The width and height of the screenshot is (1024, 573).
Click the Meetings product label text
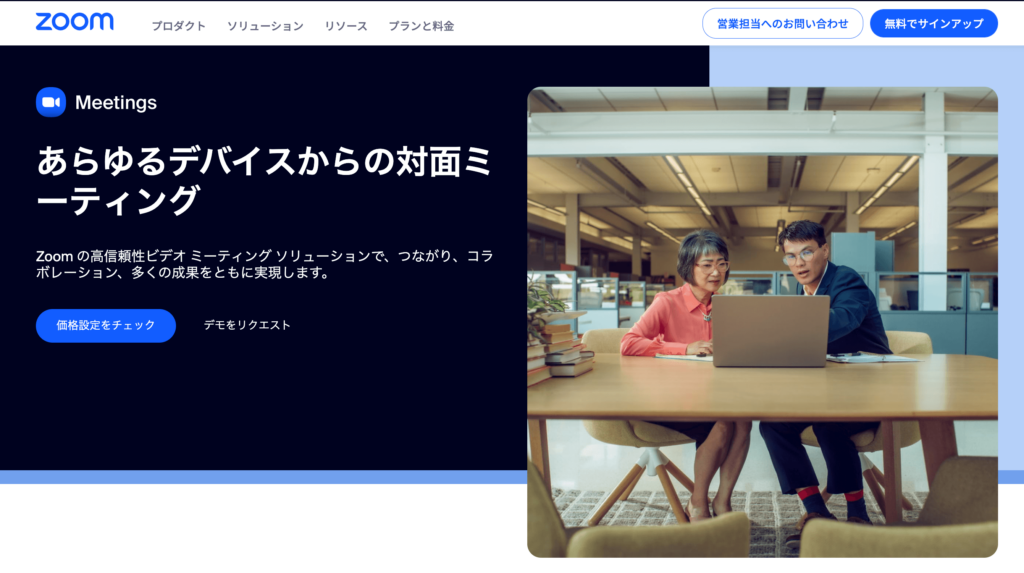(x=116, y=103)
